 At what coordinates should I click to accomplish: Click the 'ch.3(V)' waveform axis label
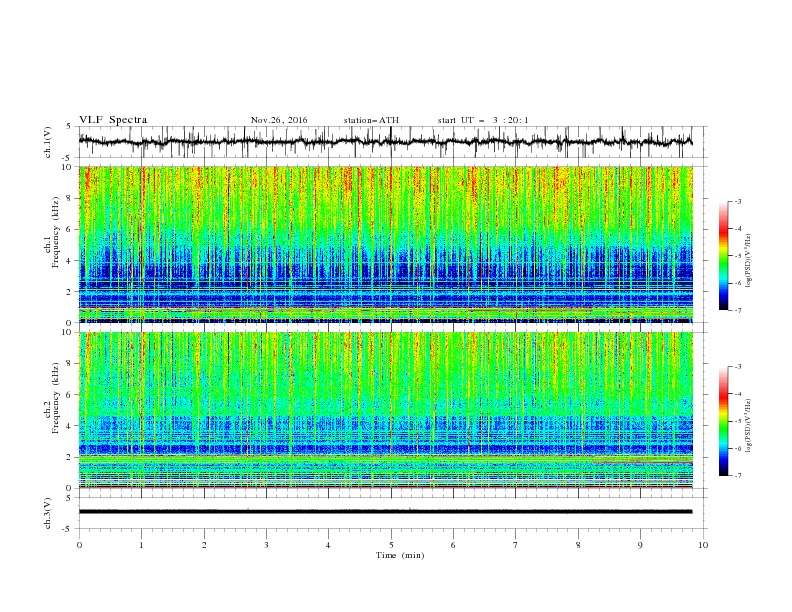pyautogui.click(x=48, y=513)
